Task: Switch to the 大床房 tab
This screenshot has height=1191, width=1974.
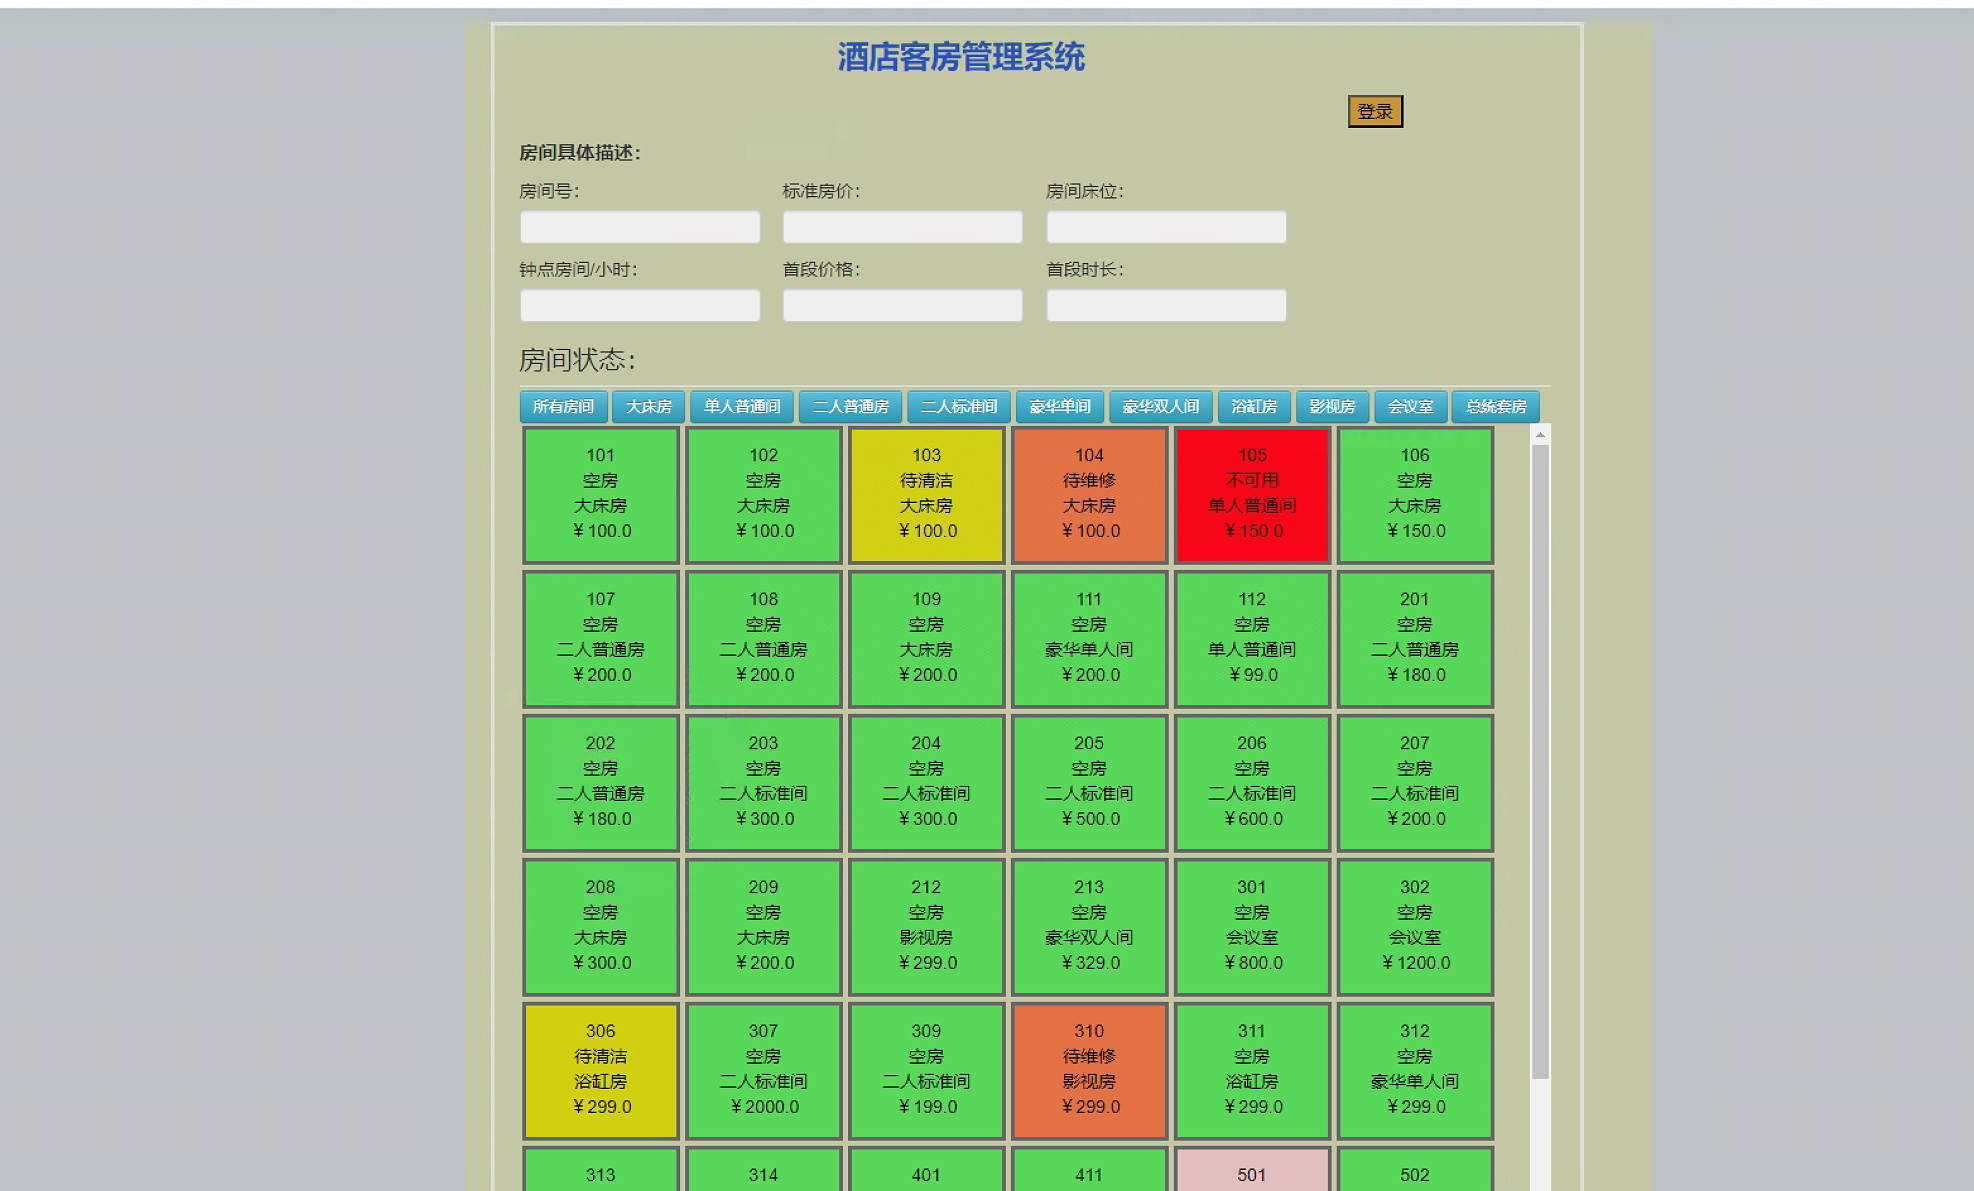Action: coord(648,407)
